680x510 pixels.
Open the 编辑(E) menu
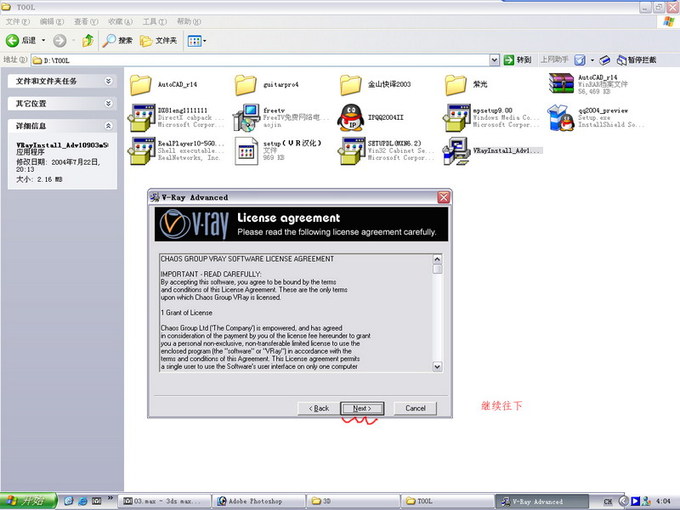(x=52, y=21)
